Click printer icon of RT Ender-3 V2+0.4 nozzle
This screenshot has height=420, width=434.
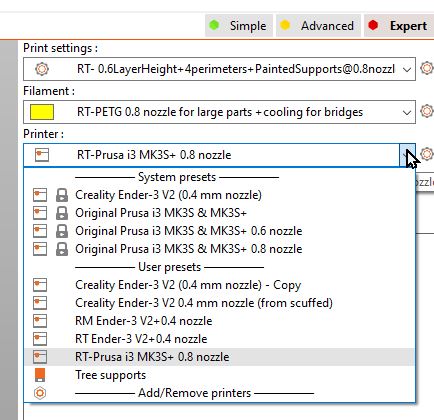[x=40, y=339]
